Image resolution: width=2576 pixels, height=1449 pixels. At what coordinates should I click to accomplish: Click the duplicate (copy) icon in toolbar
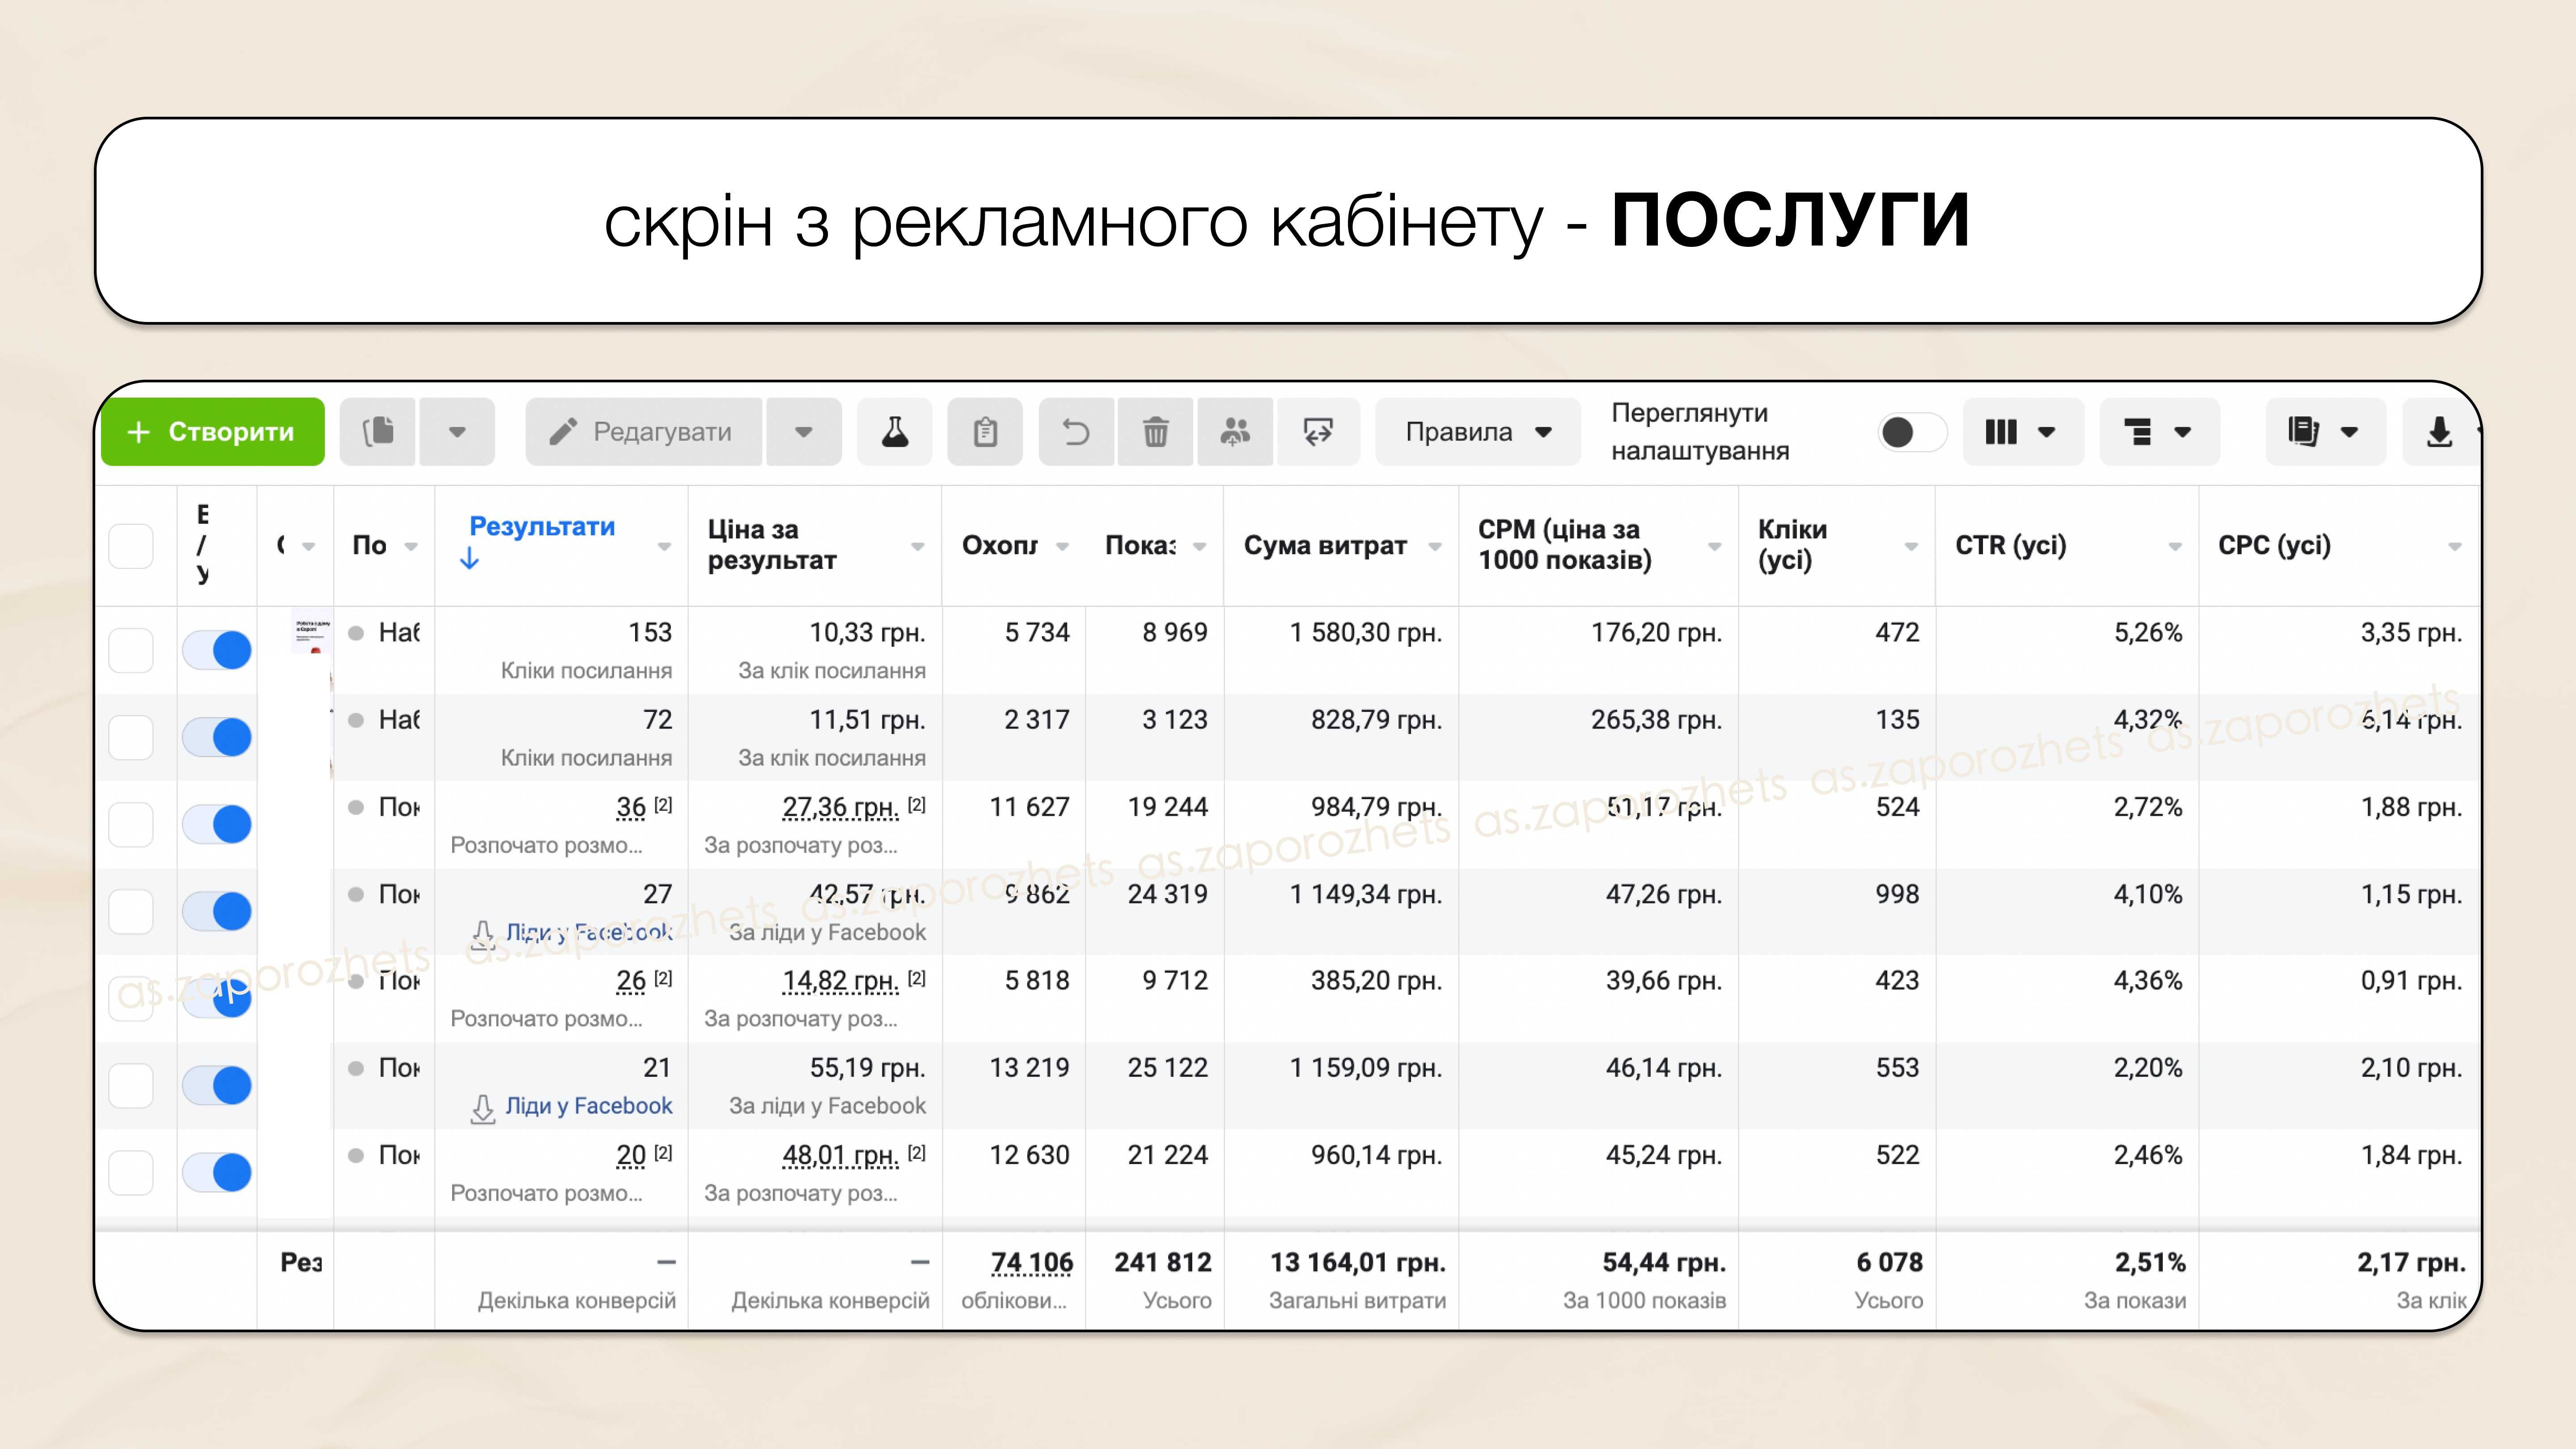pyautogui.click(x=378, y=432)
